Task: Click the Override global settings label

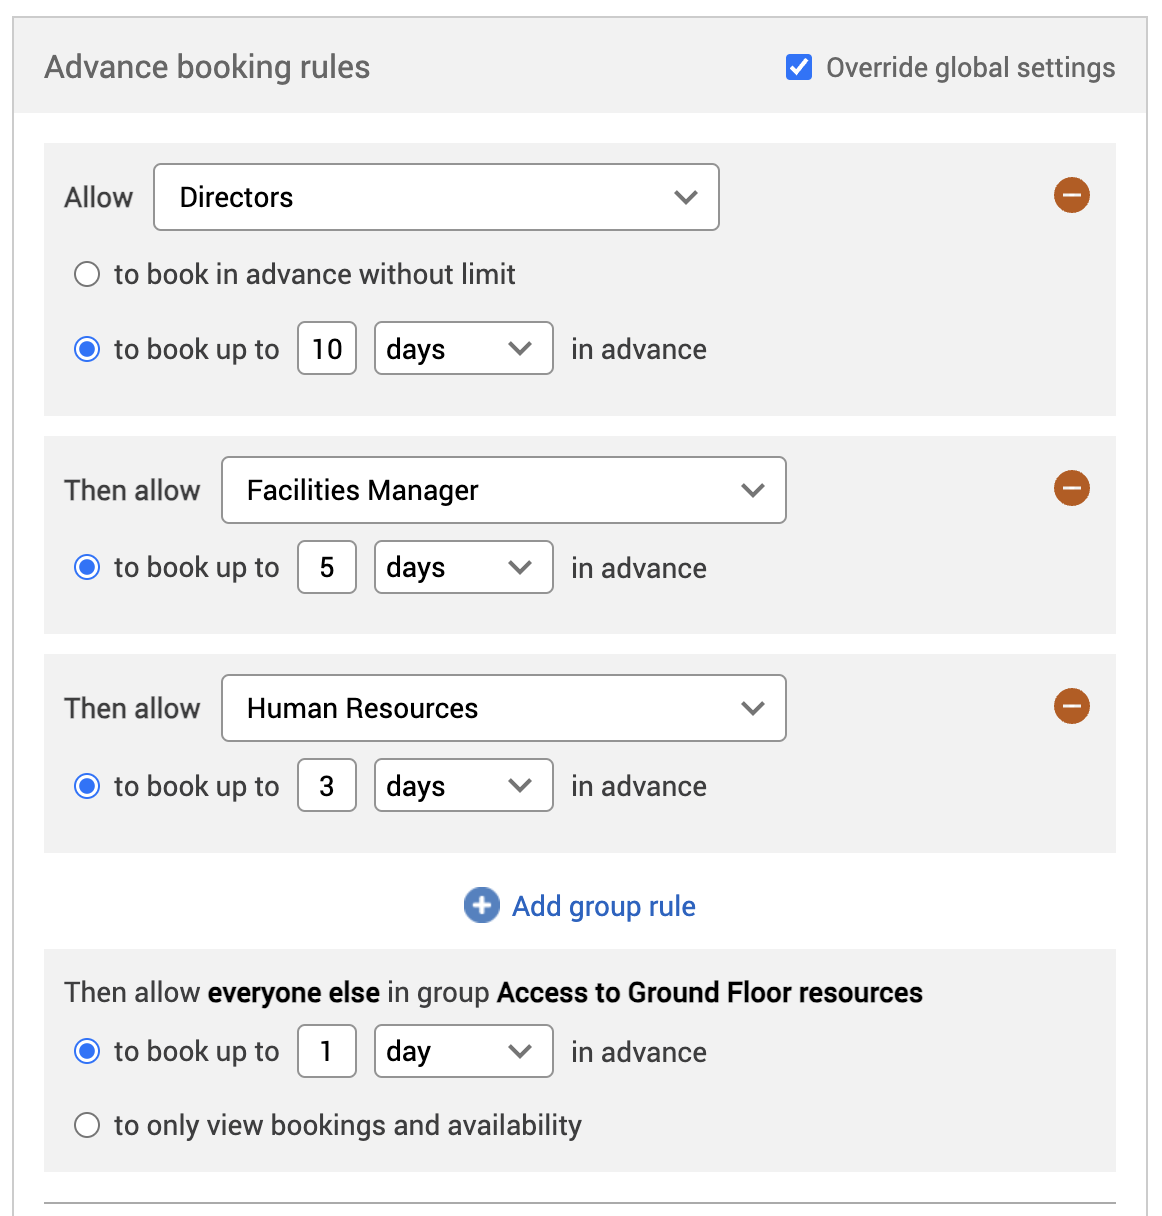Action: tap(970, 68)
